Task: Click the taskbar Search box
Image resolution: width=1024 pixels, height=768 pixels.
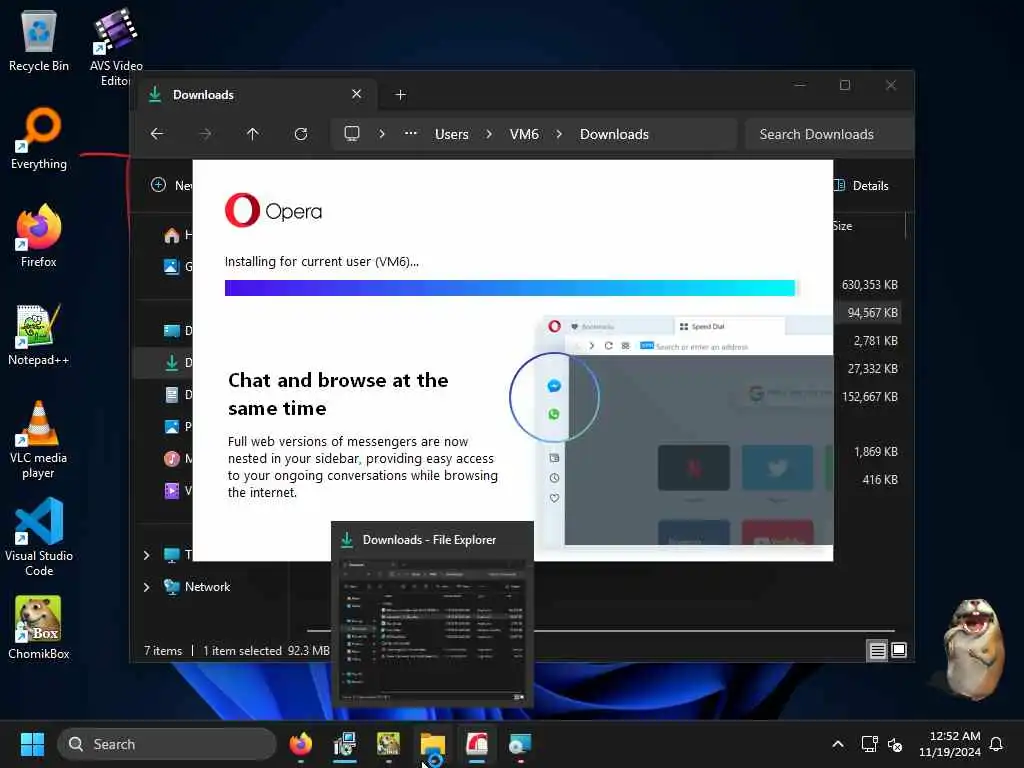Action: click(x=167, y=744)
